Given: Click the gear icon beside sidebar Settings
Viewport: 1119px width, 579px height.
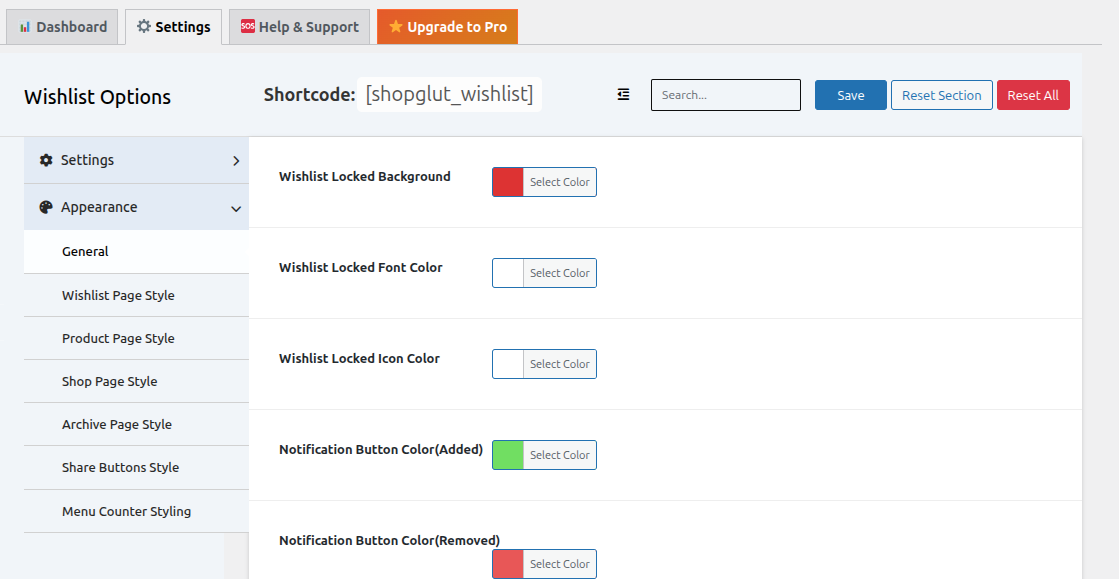Looking at the screenshot, I should (46, 160).
